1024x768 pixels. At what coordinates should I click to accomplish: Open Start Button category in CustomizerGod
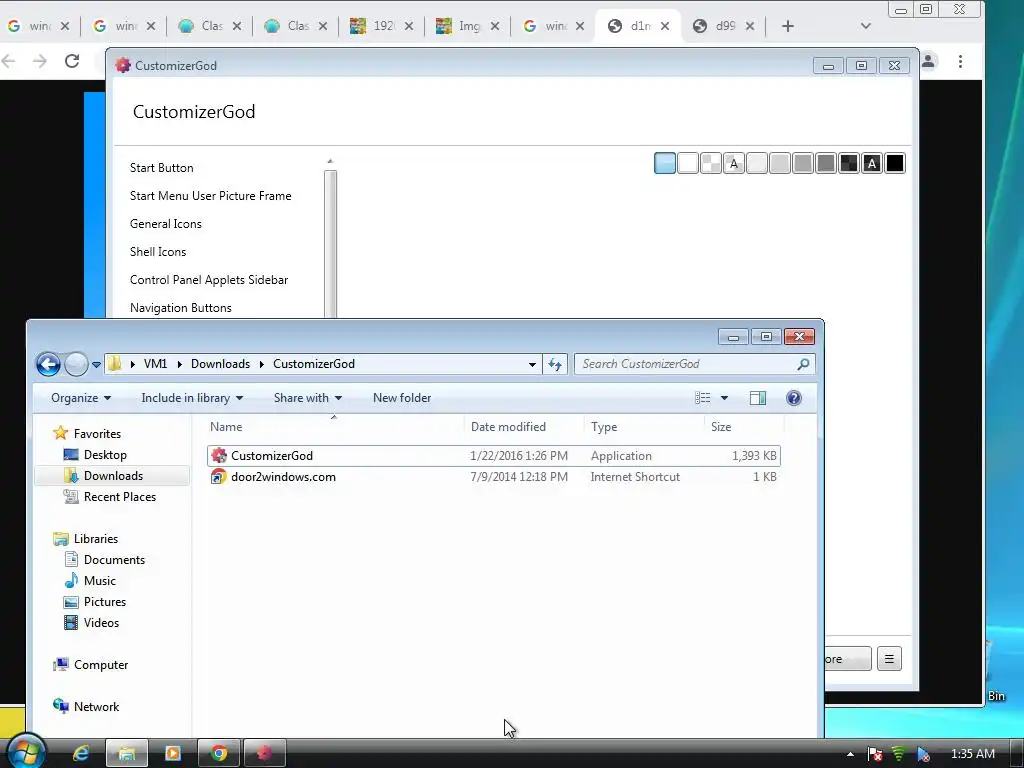161,168
